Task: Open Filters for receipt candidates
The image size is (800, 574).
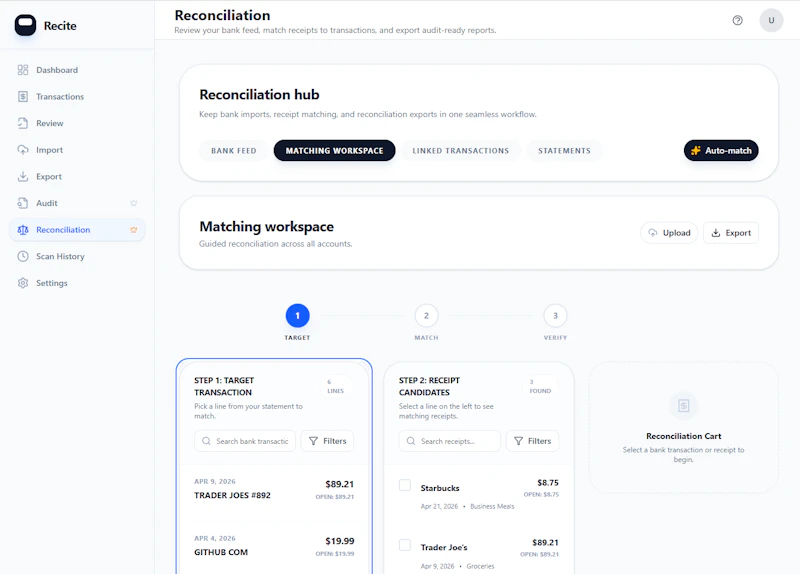Action: point(532,441)
